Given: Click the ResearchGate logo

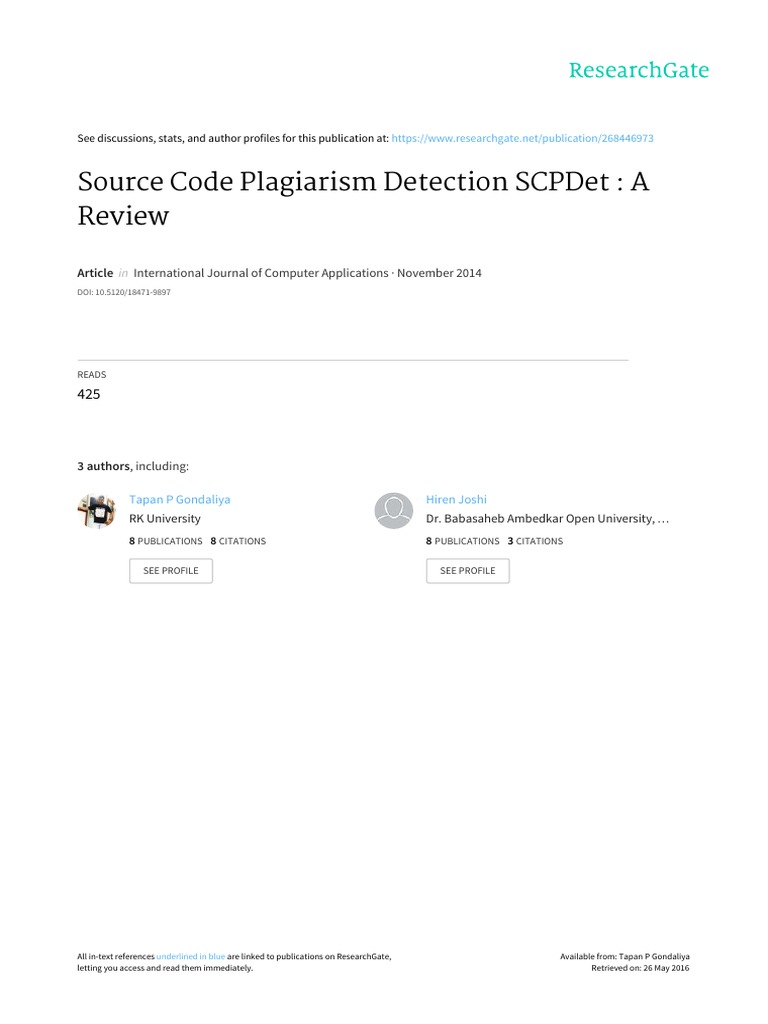Looking at the screenshot, I should coord(638,70).
